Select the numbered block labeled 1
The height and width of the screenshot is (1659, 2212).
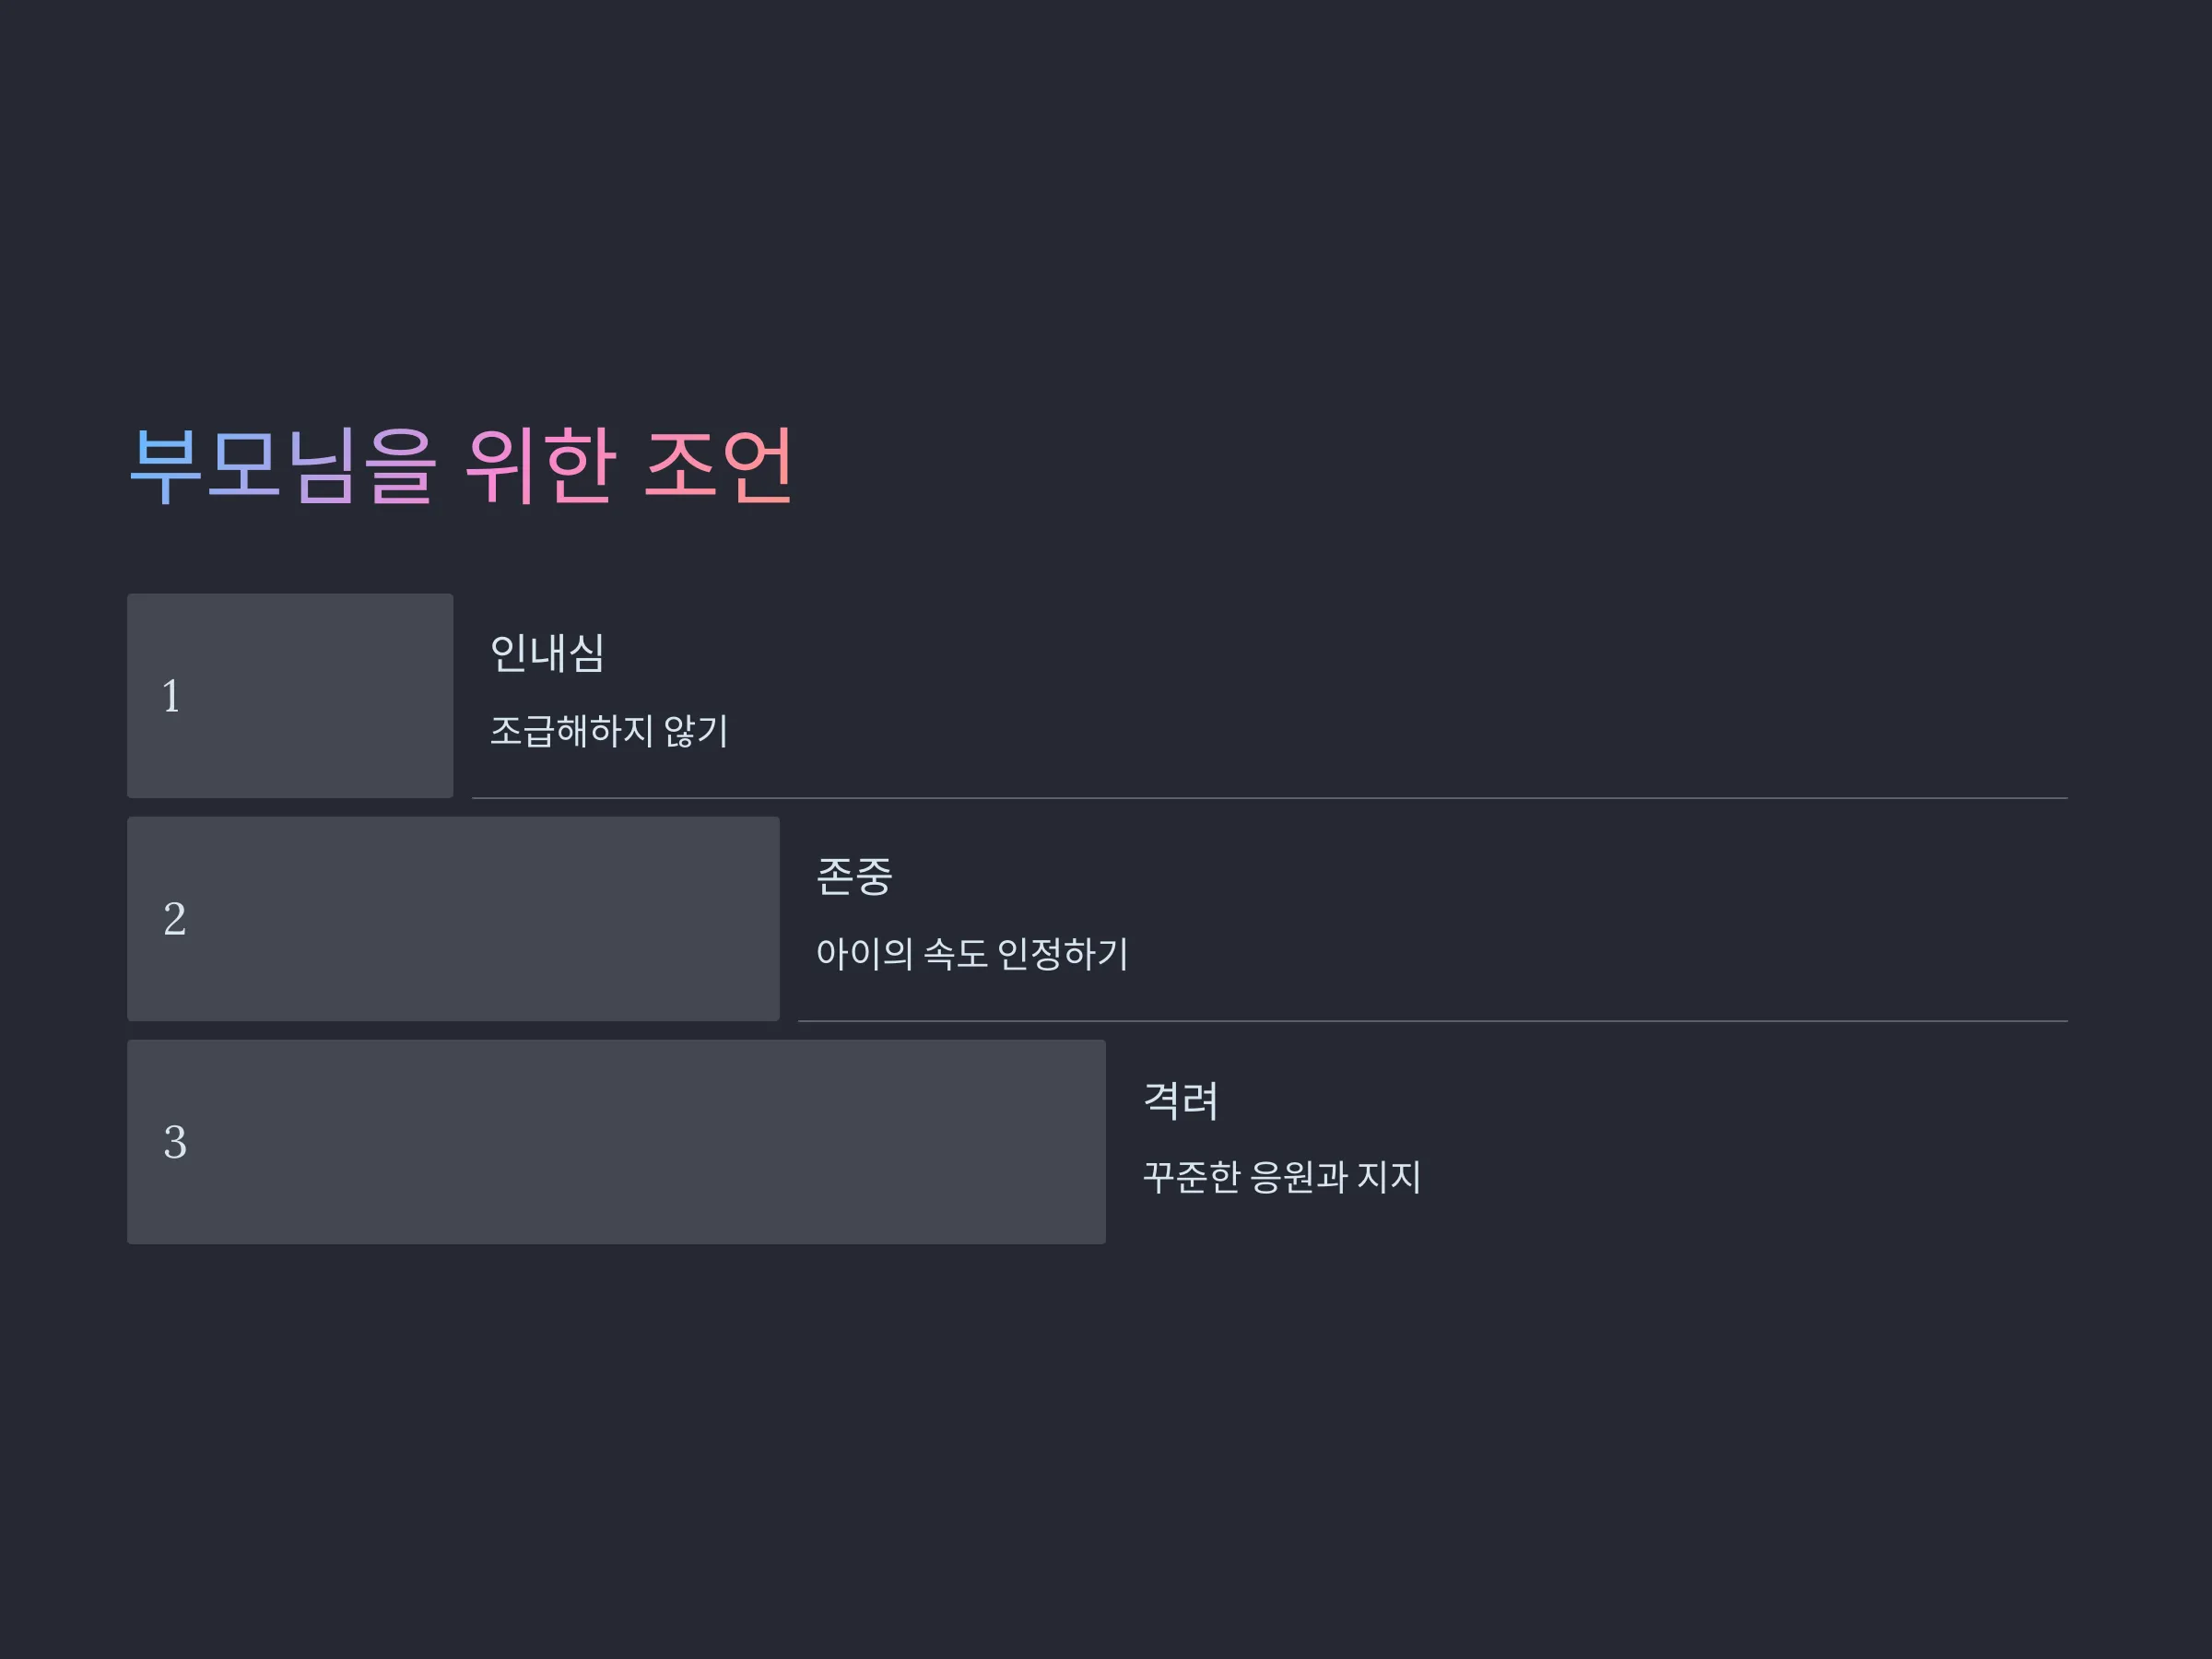290,696
